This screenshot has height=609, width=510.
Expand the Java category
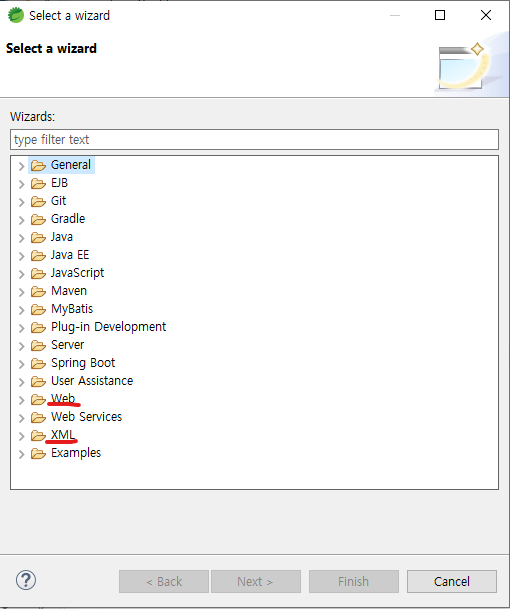pyautogui.click(x=21, y=238)
